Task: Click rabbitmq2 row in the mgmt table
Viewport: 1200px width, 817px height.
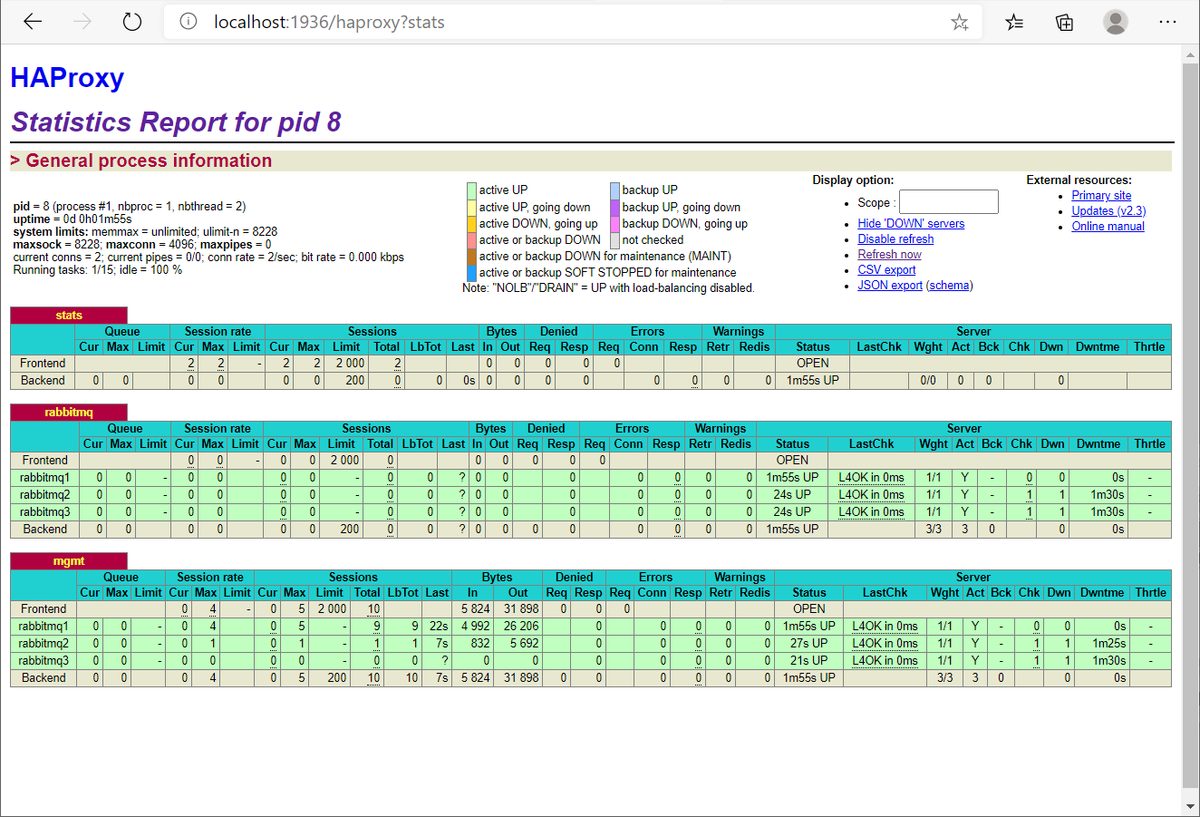Action: click(x=590, y=643)
